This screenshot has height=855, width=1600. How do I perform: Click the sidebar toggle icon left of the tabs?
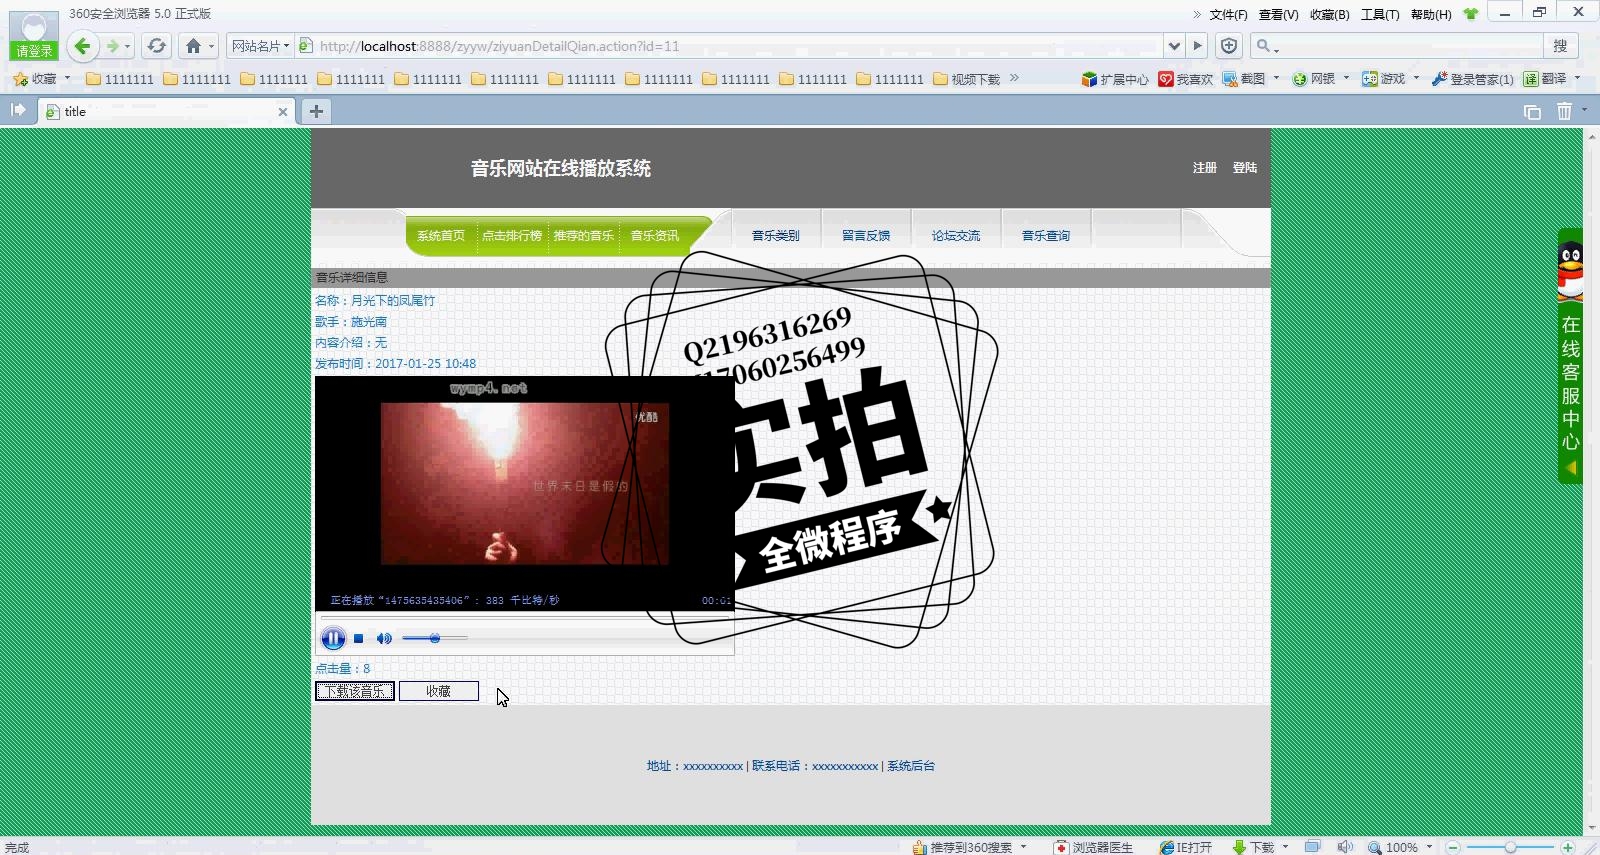coord(18,110)
